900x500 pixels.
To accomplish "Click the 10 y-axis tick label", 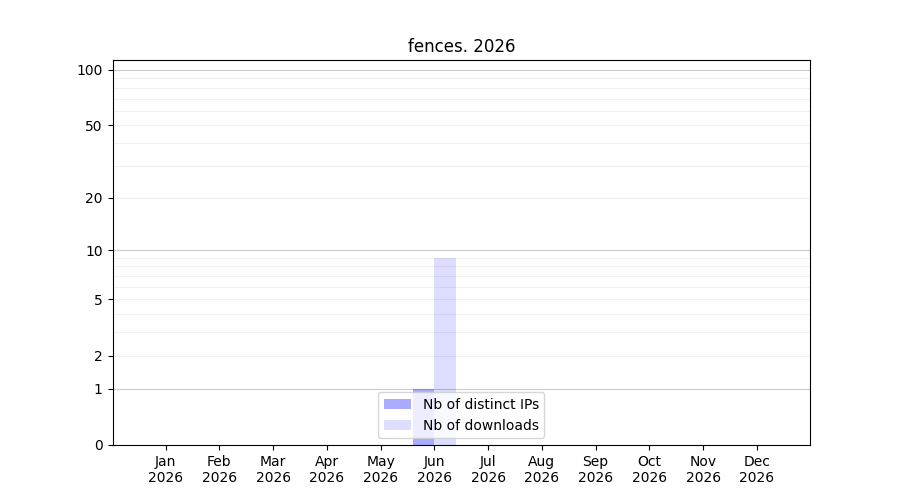I will [x=94, y=251].
